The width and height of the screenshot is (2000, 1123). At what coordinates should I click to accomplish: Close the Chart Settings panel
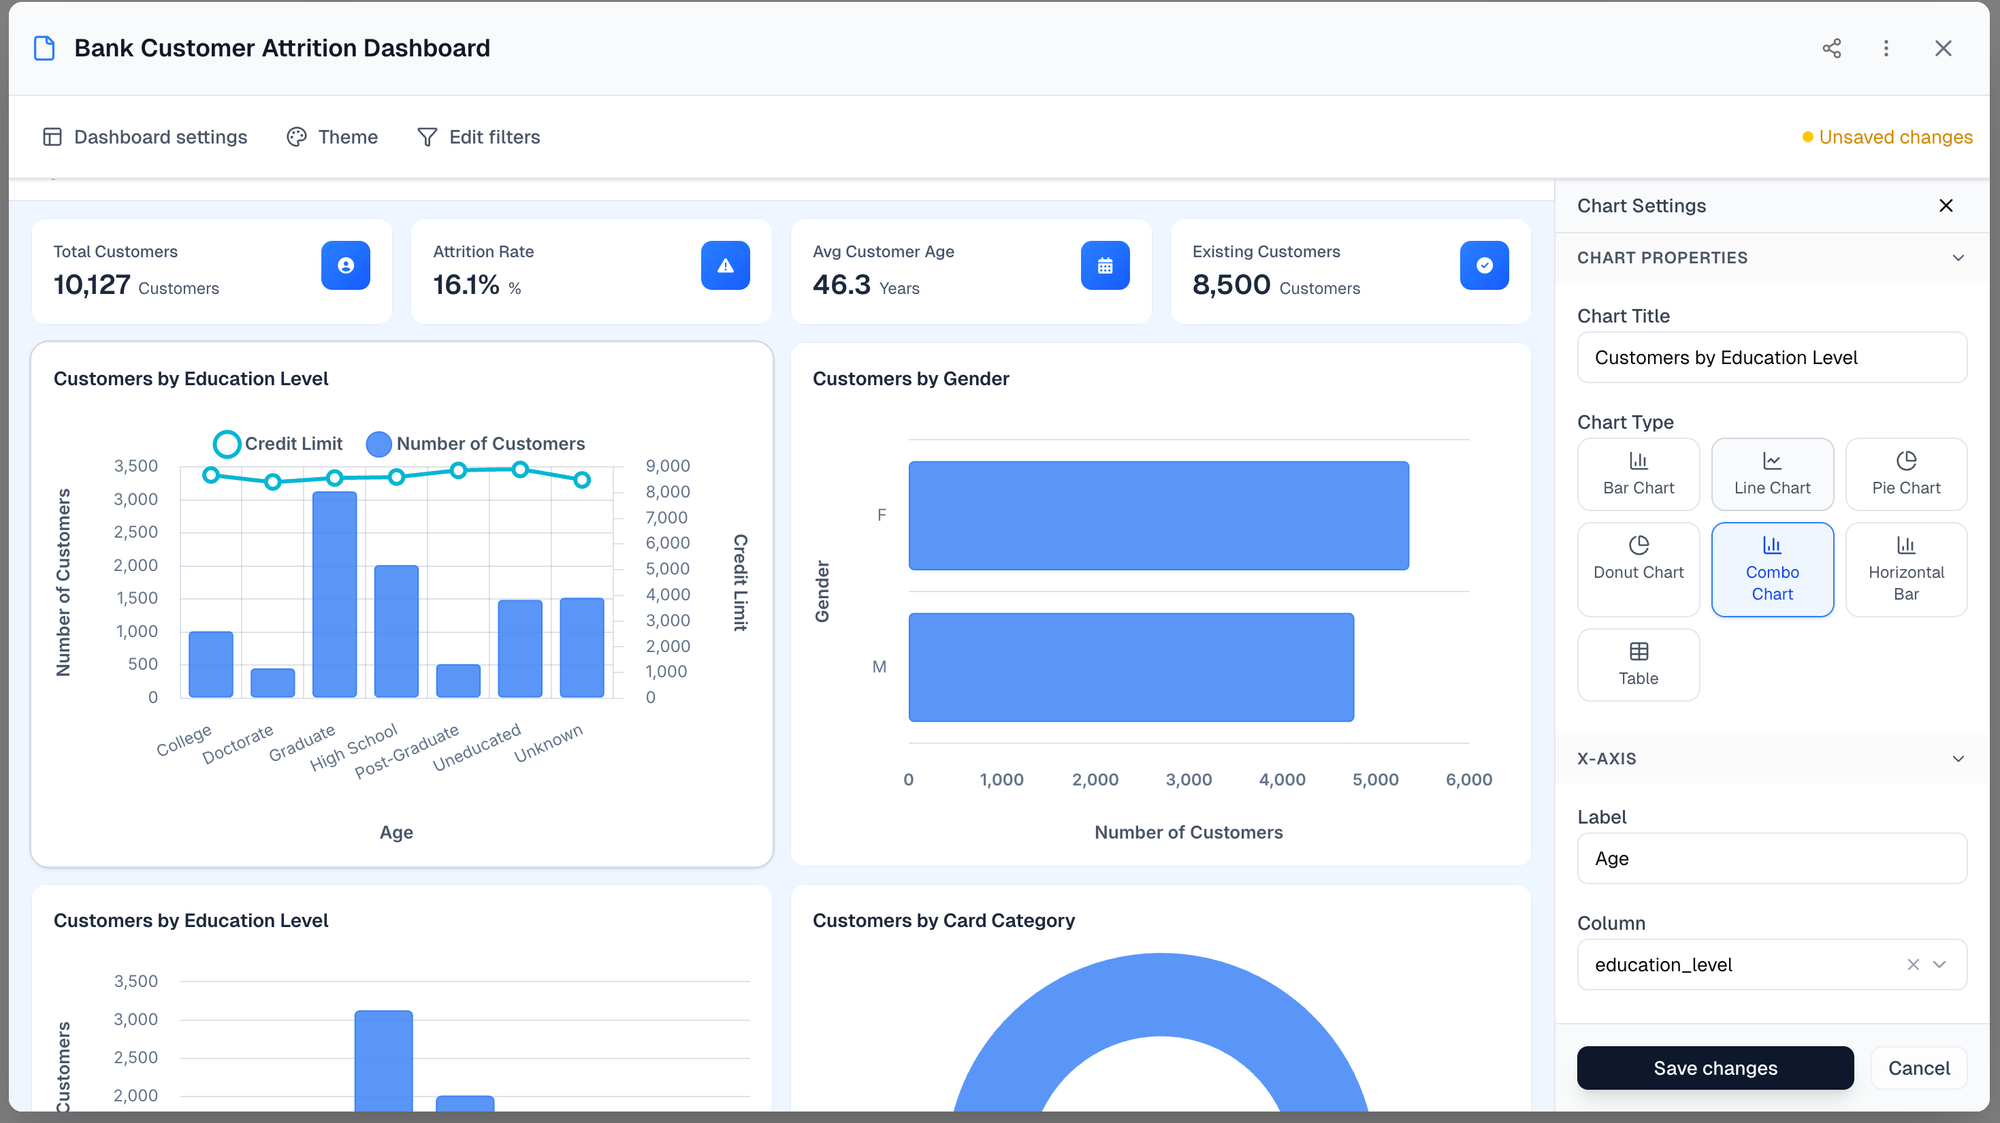(1945, 205)
